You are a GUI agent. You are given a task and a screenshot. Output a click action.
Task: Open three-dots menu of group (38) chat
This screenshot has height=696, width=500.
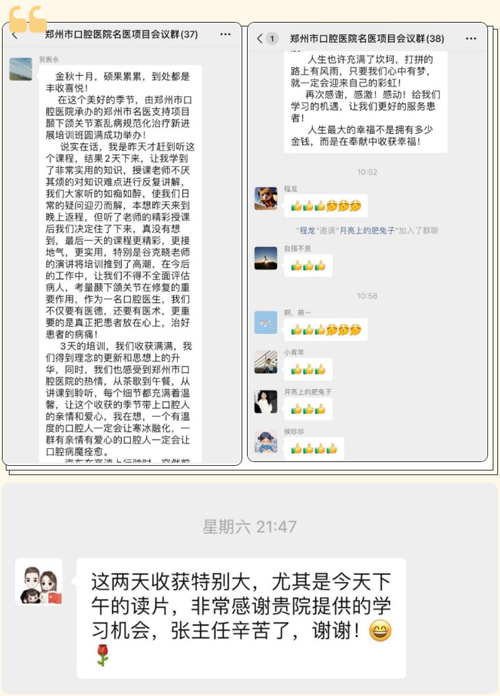(471, 39)
